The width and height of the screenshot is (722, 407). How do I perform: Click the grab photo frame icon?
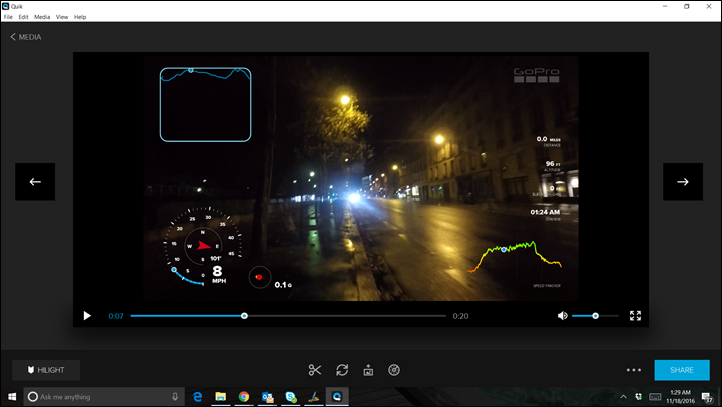pyautogui.click(x=368, y=370)
